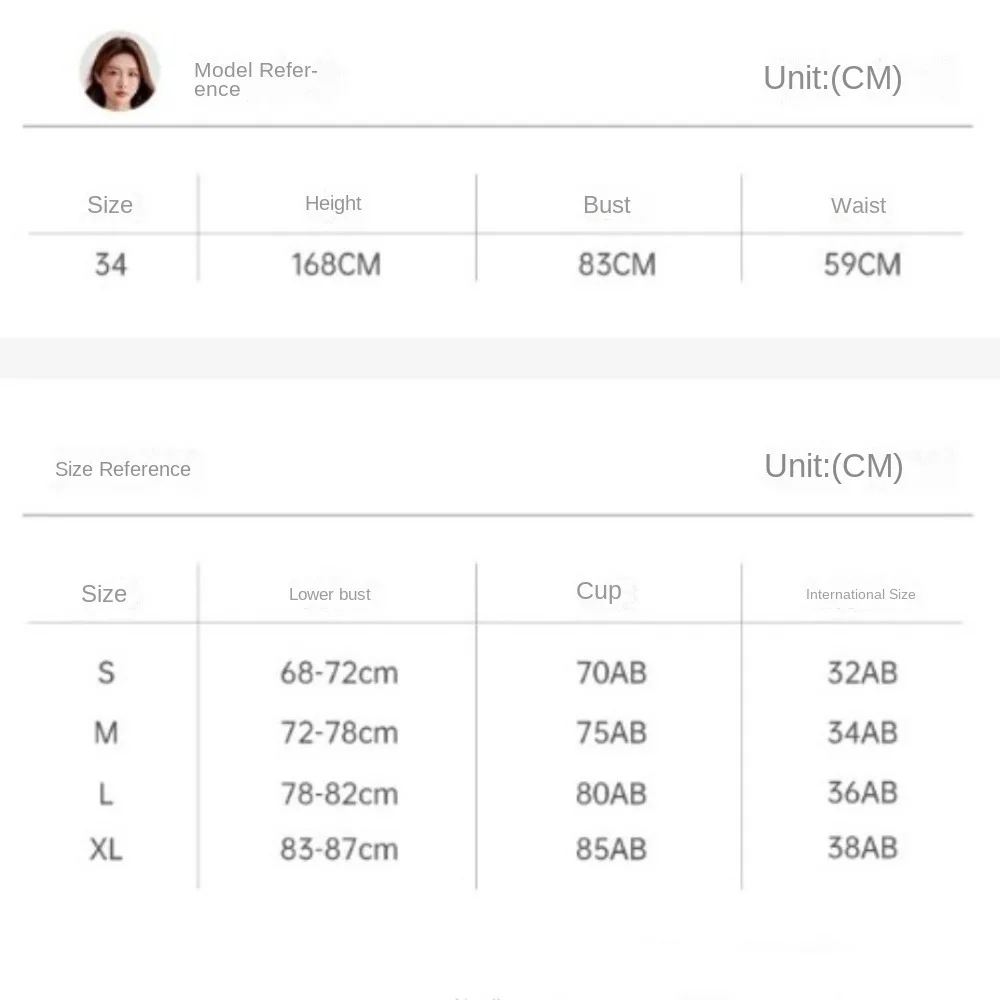This screenshot has width=1000, height=1000.
Task: Select the Bust column header
Action: point(607,205)
